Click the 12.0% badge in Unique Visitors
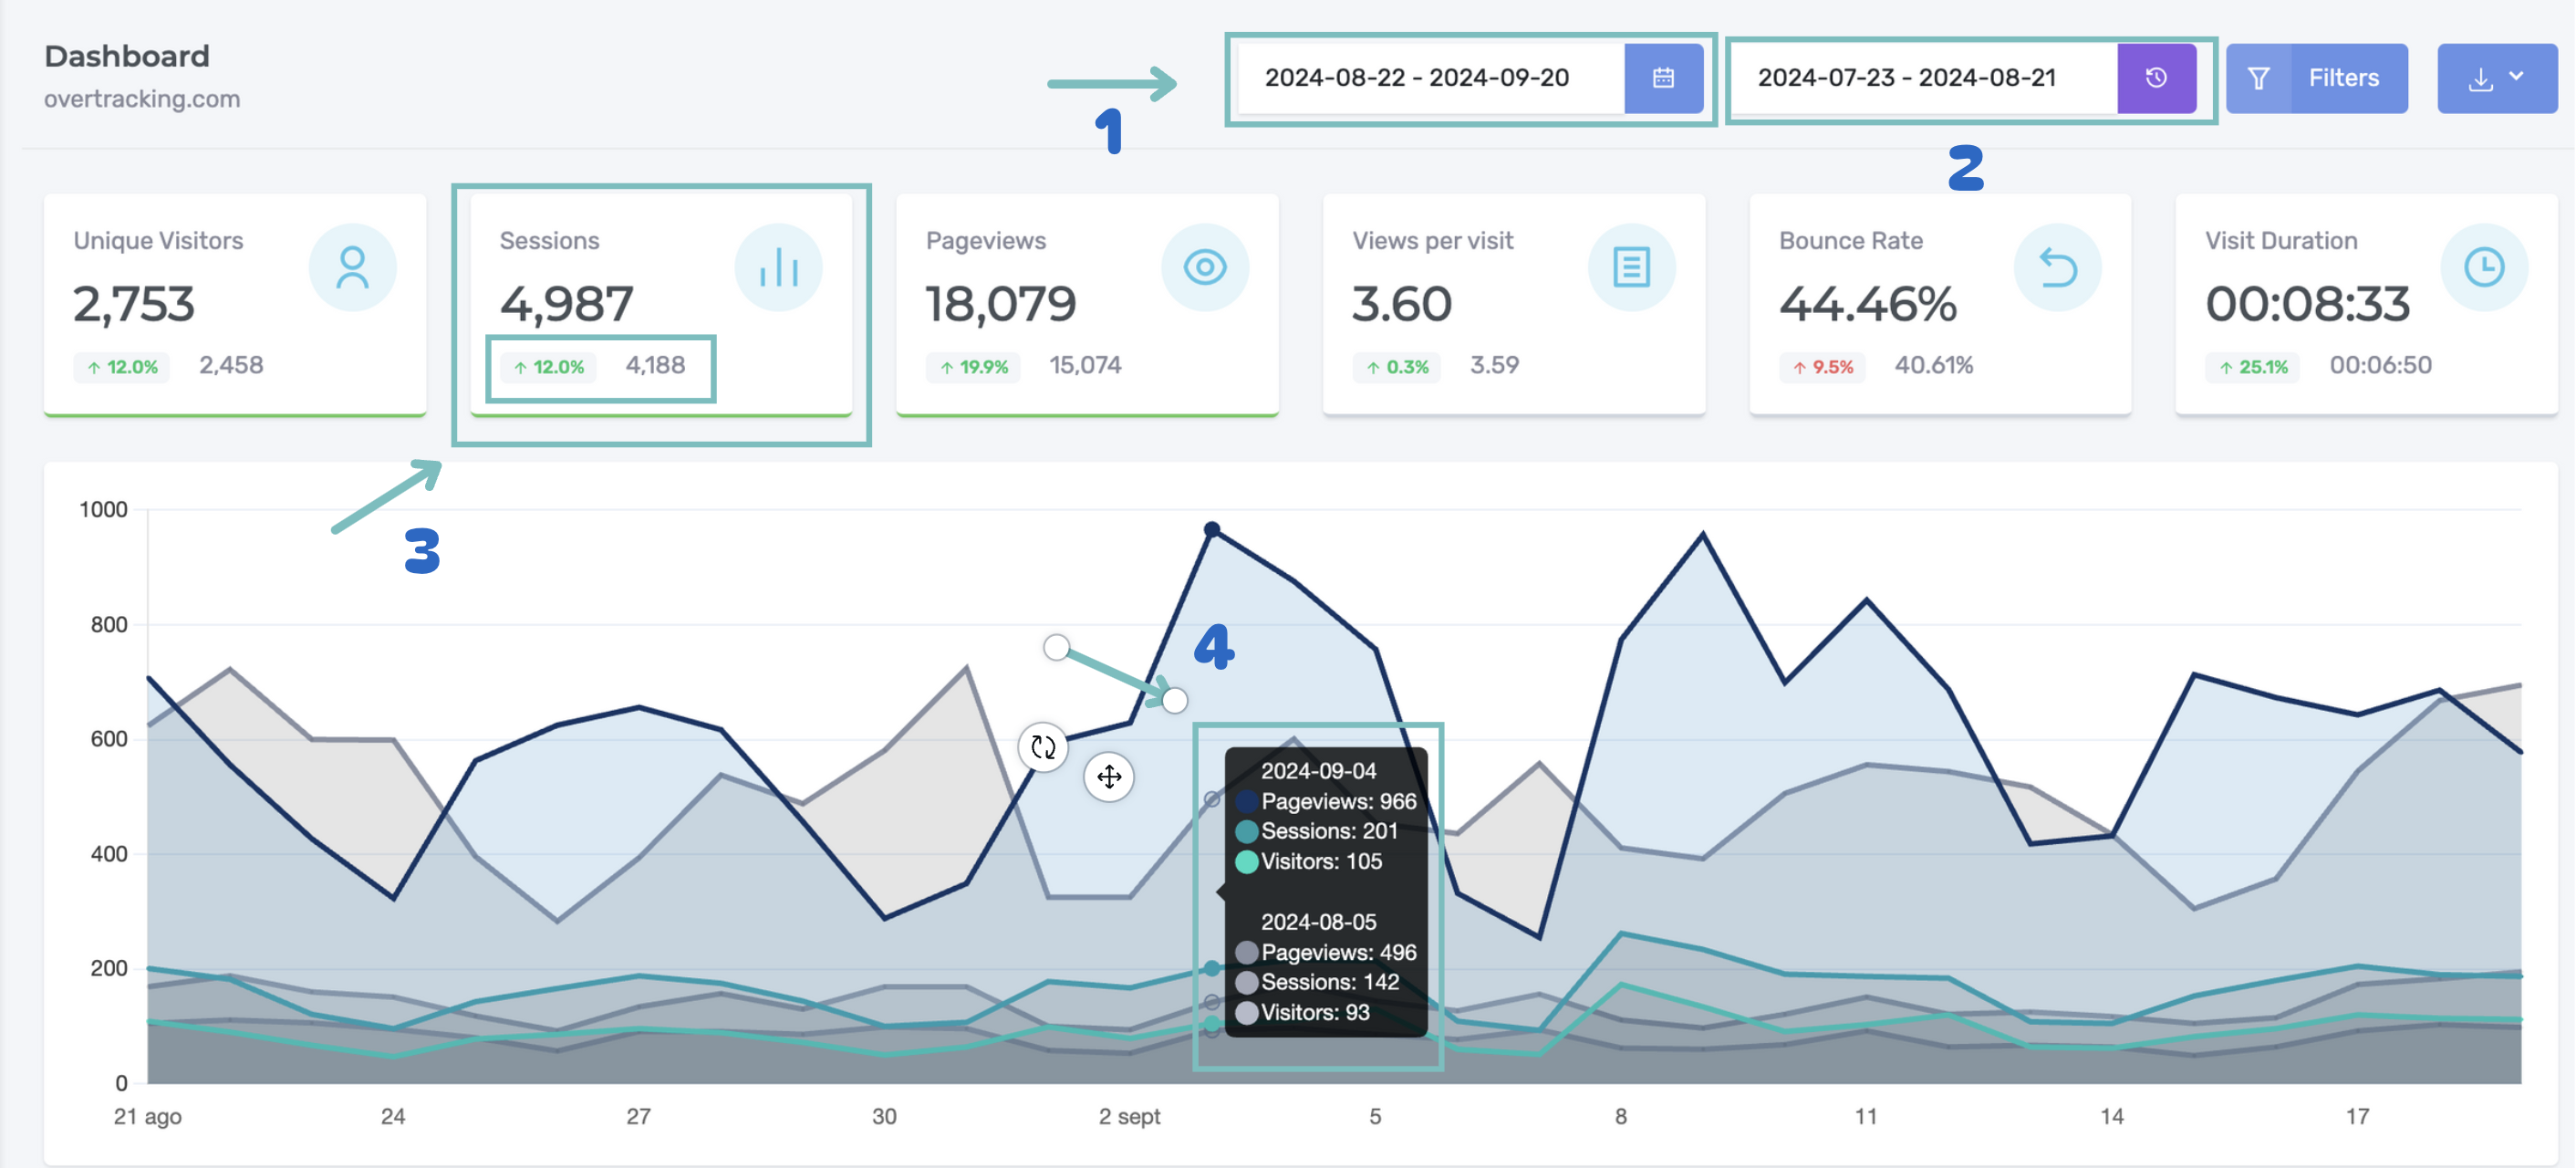 click(x=122, y=367)
